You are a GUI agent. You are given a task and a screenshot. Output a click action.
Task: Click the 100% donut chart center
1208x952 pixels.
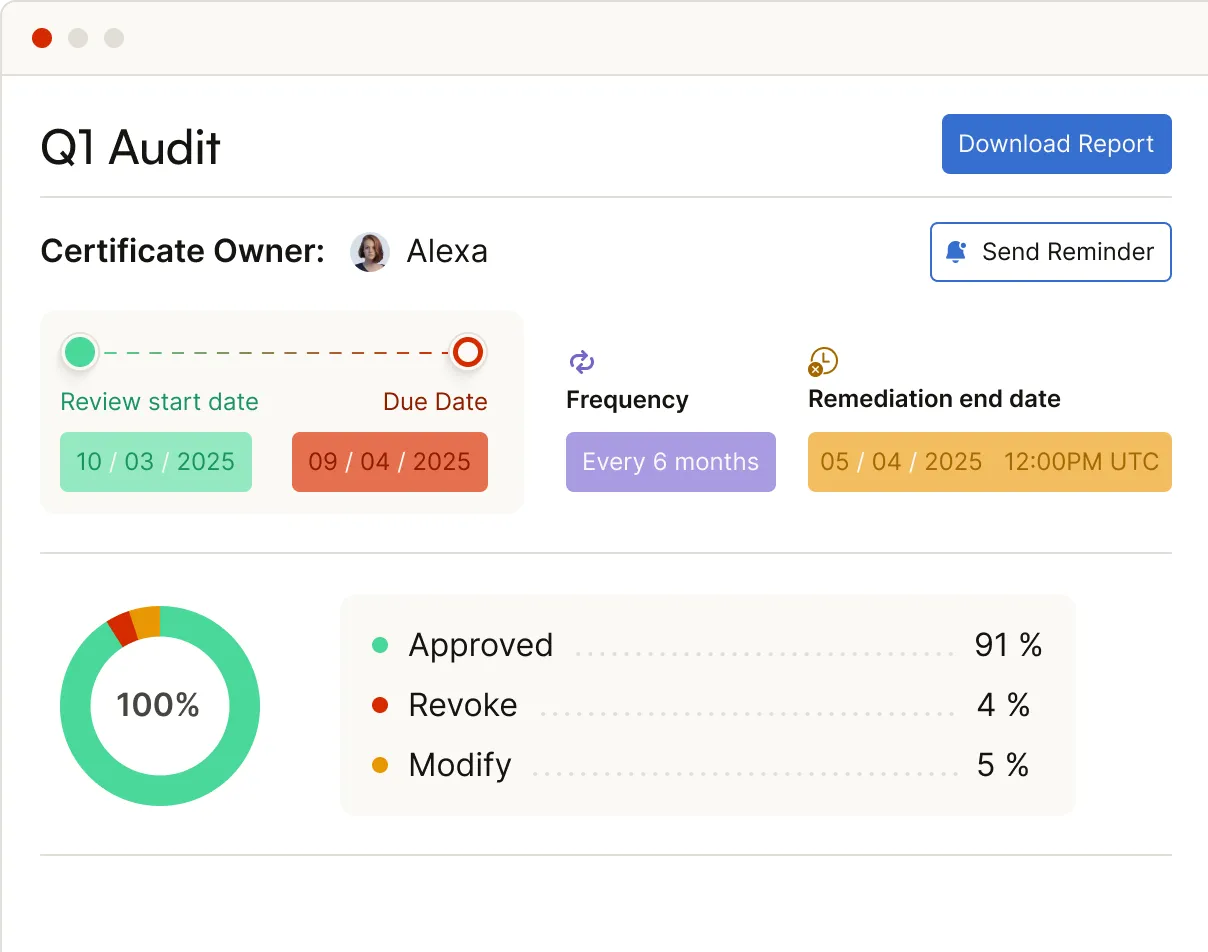(x=159, y=706)
